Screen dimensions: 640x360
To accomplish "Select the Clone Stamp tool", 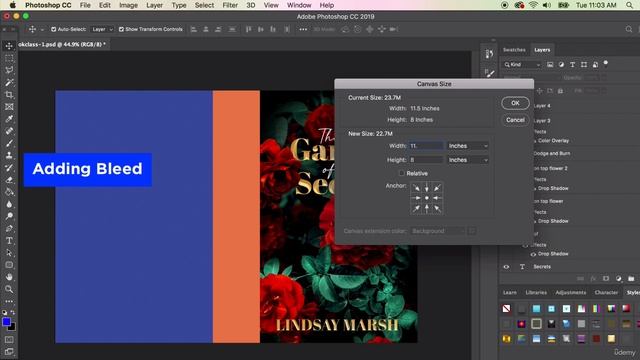I will [9, 156].
